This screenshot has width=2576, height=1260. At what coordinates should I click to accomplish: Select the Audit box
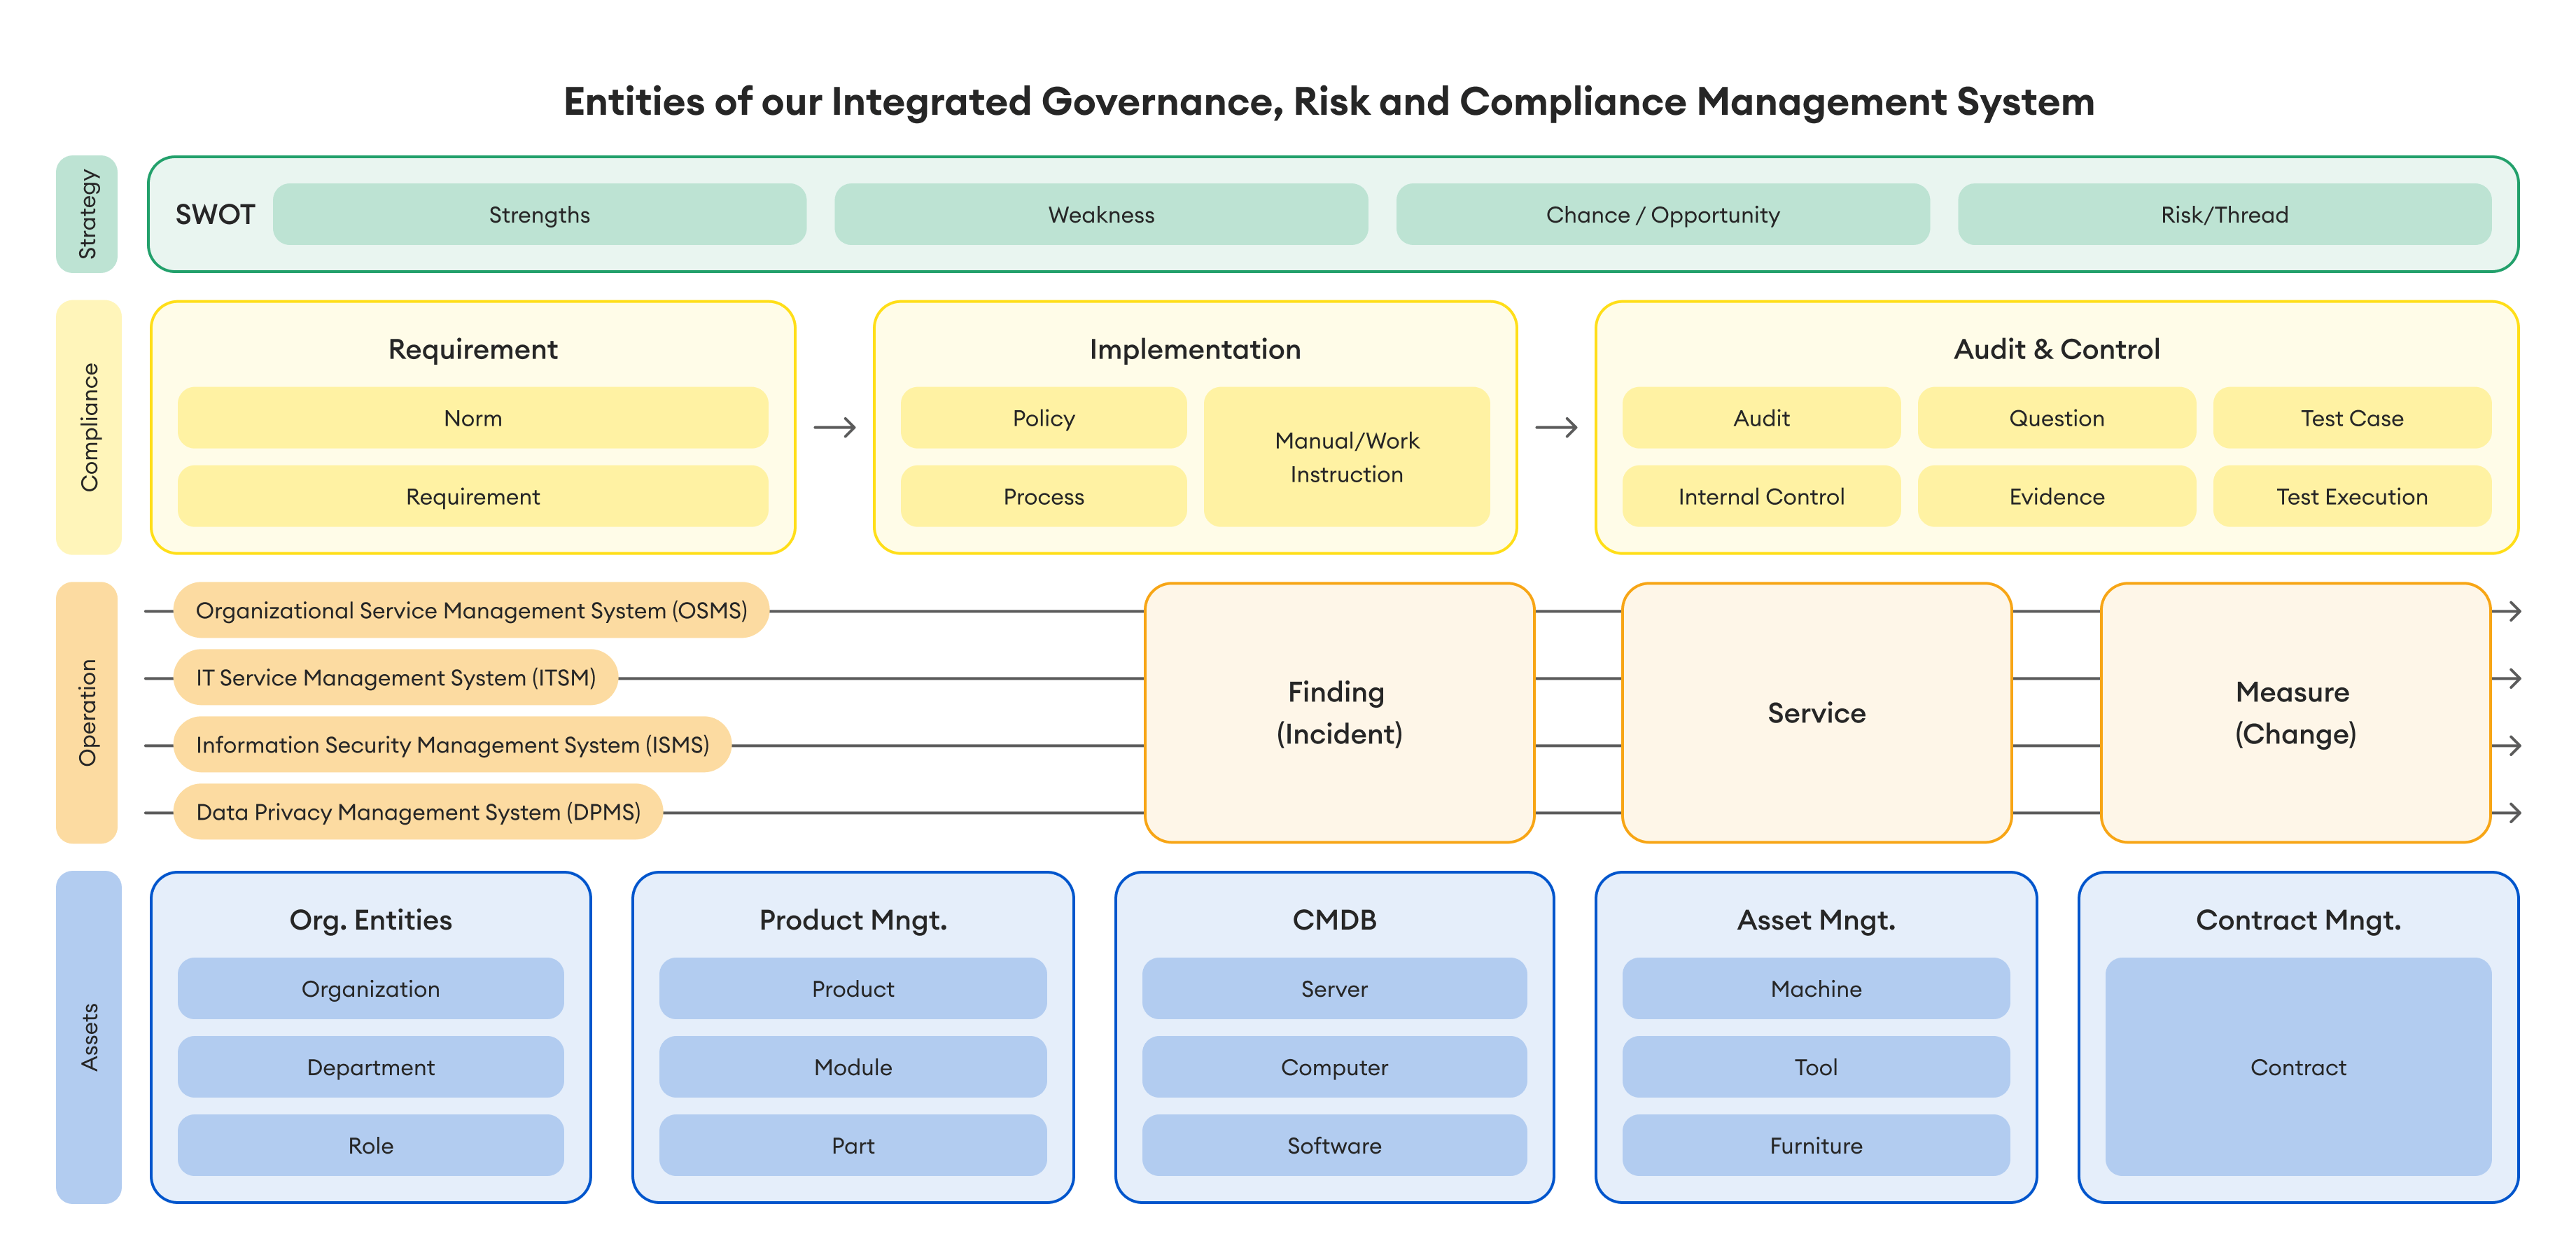tap(1761, 418)
